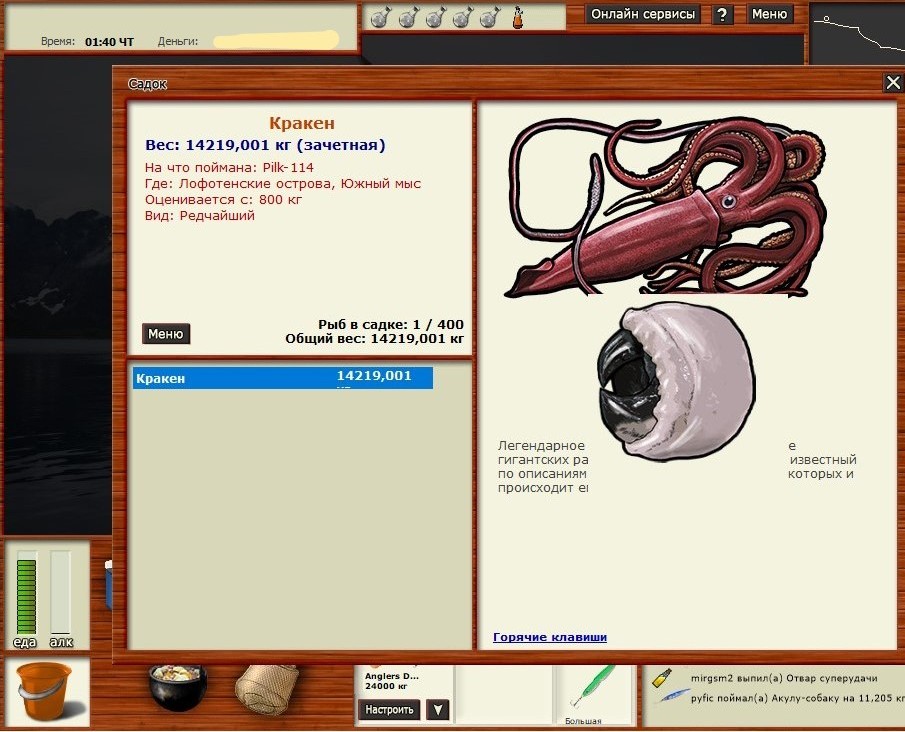905x732 pixels.
Task: Click the orange bottle icon
Action: [518, 17]
